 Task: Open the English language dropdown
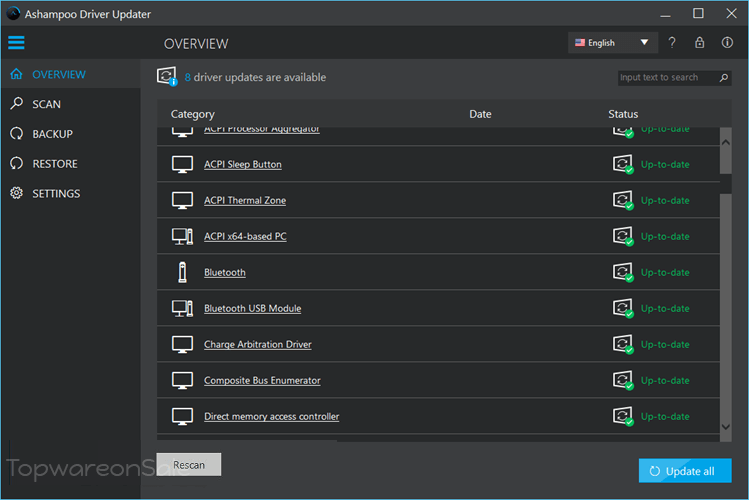point(612,43)
